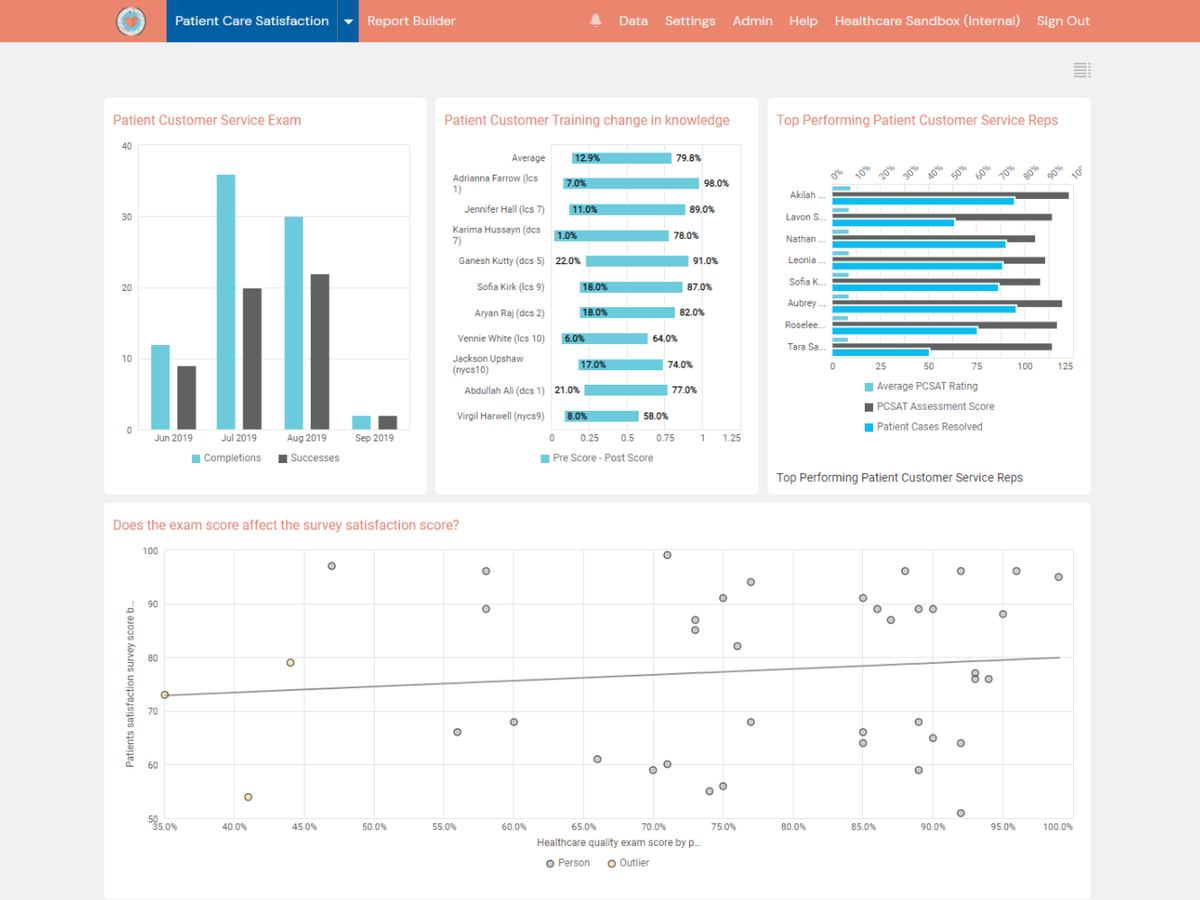Open the Settings menu
Image resolution: width=1200 pixels, height=900 pixels.
click(690, 20)
